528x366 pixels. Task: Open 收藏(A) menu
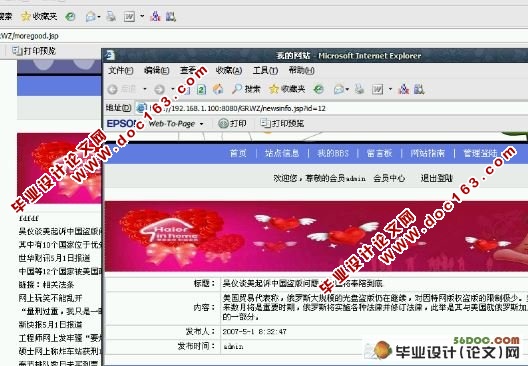coord(229,71)
